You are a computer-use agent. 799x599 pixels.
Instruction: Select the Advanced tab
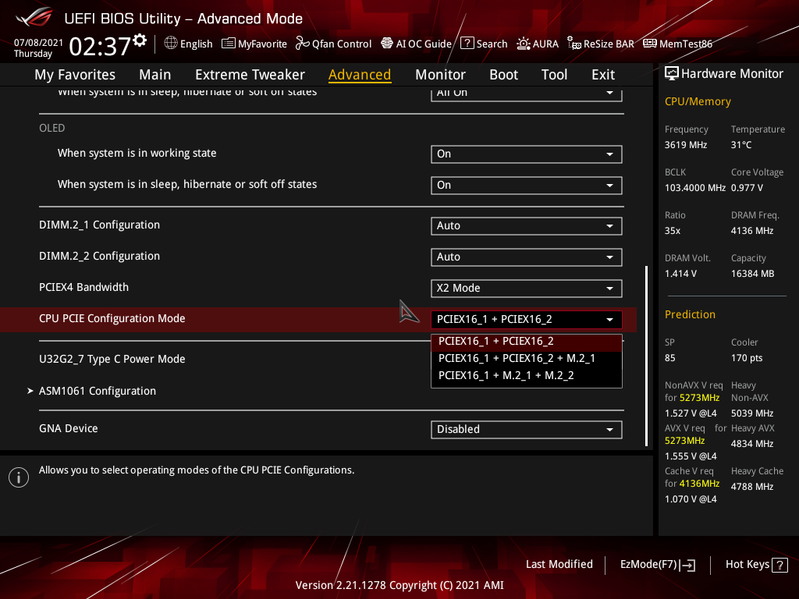pos(360,75)
